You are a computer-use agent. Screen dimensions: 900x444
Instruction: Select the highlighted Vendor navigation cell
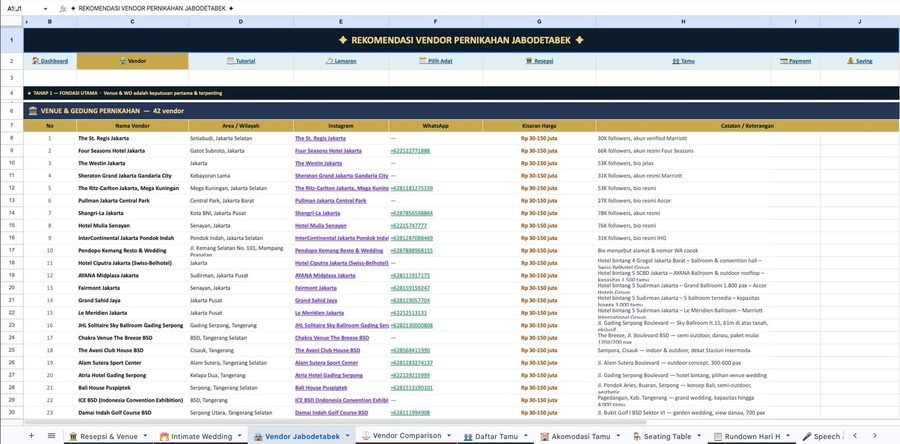133,61
